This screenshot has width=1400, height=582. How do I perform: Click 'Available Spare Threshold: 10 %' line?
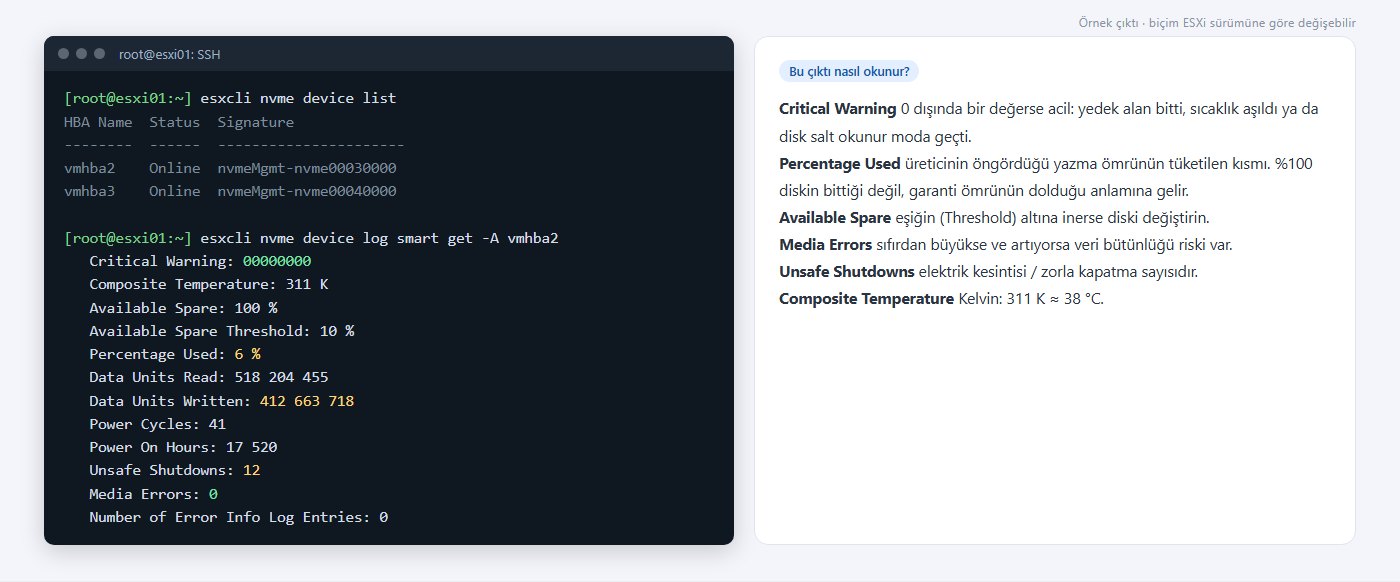222,331
